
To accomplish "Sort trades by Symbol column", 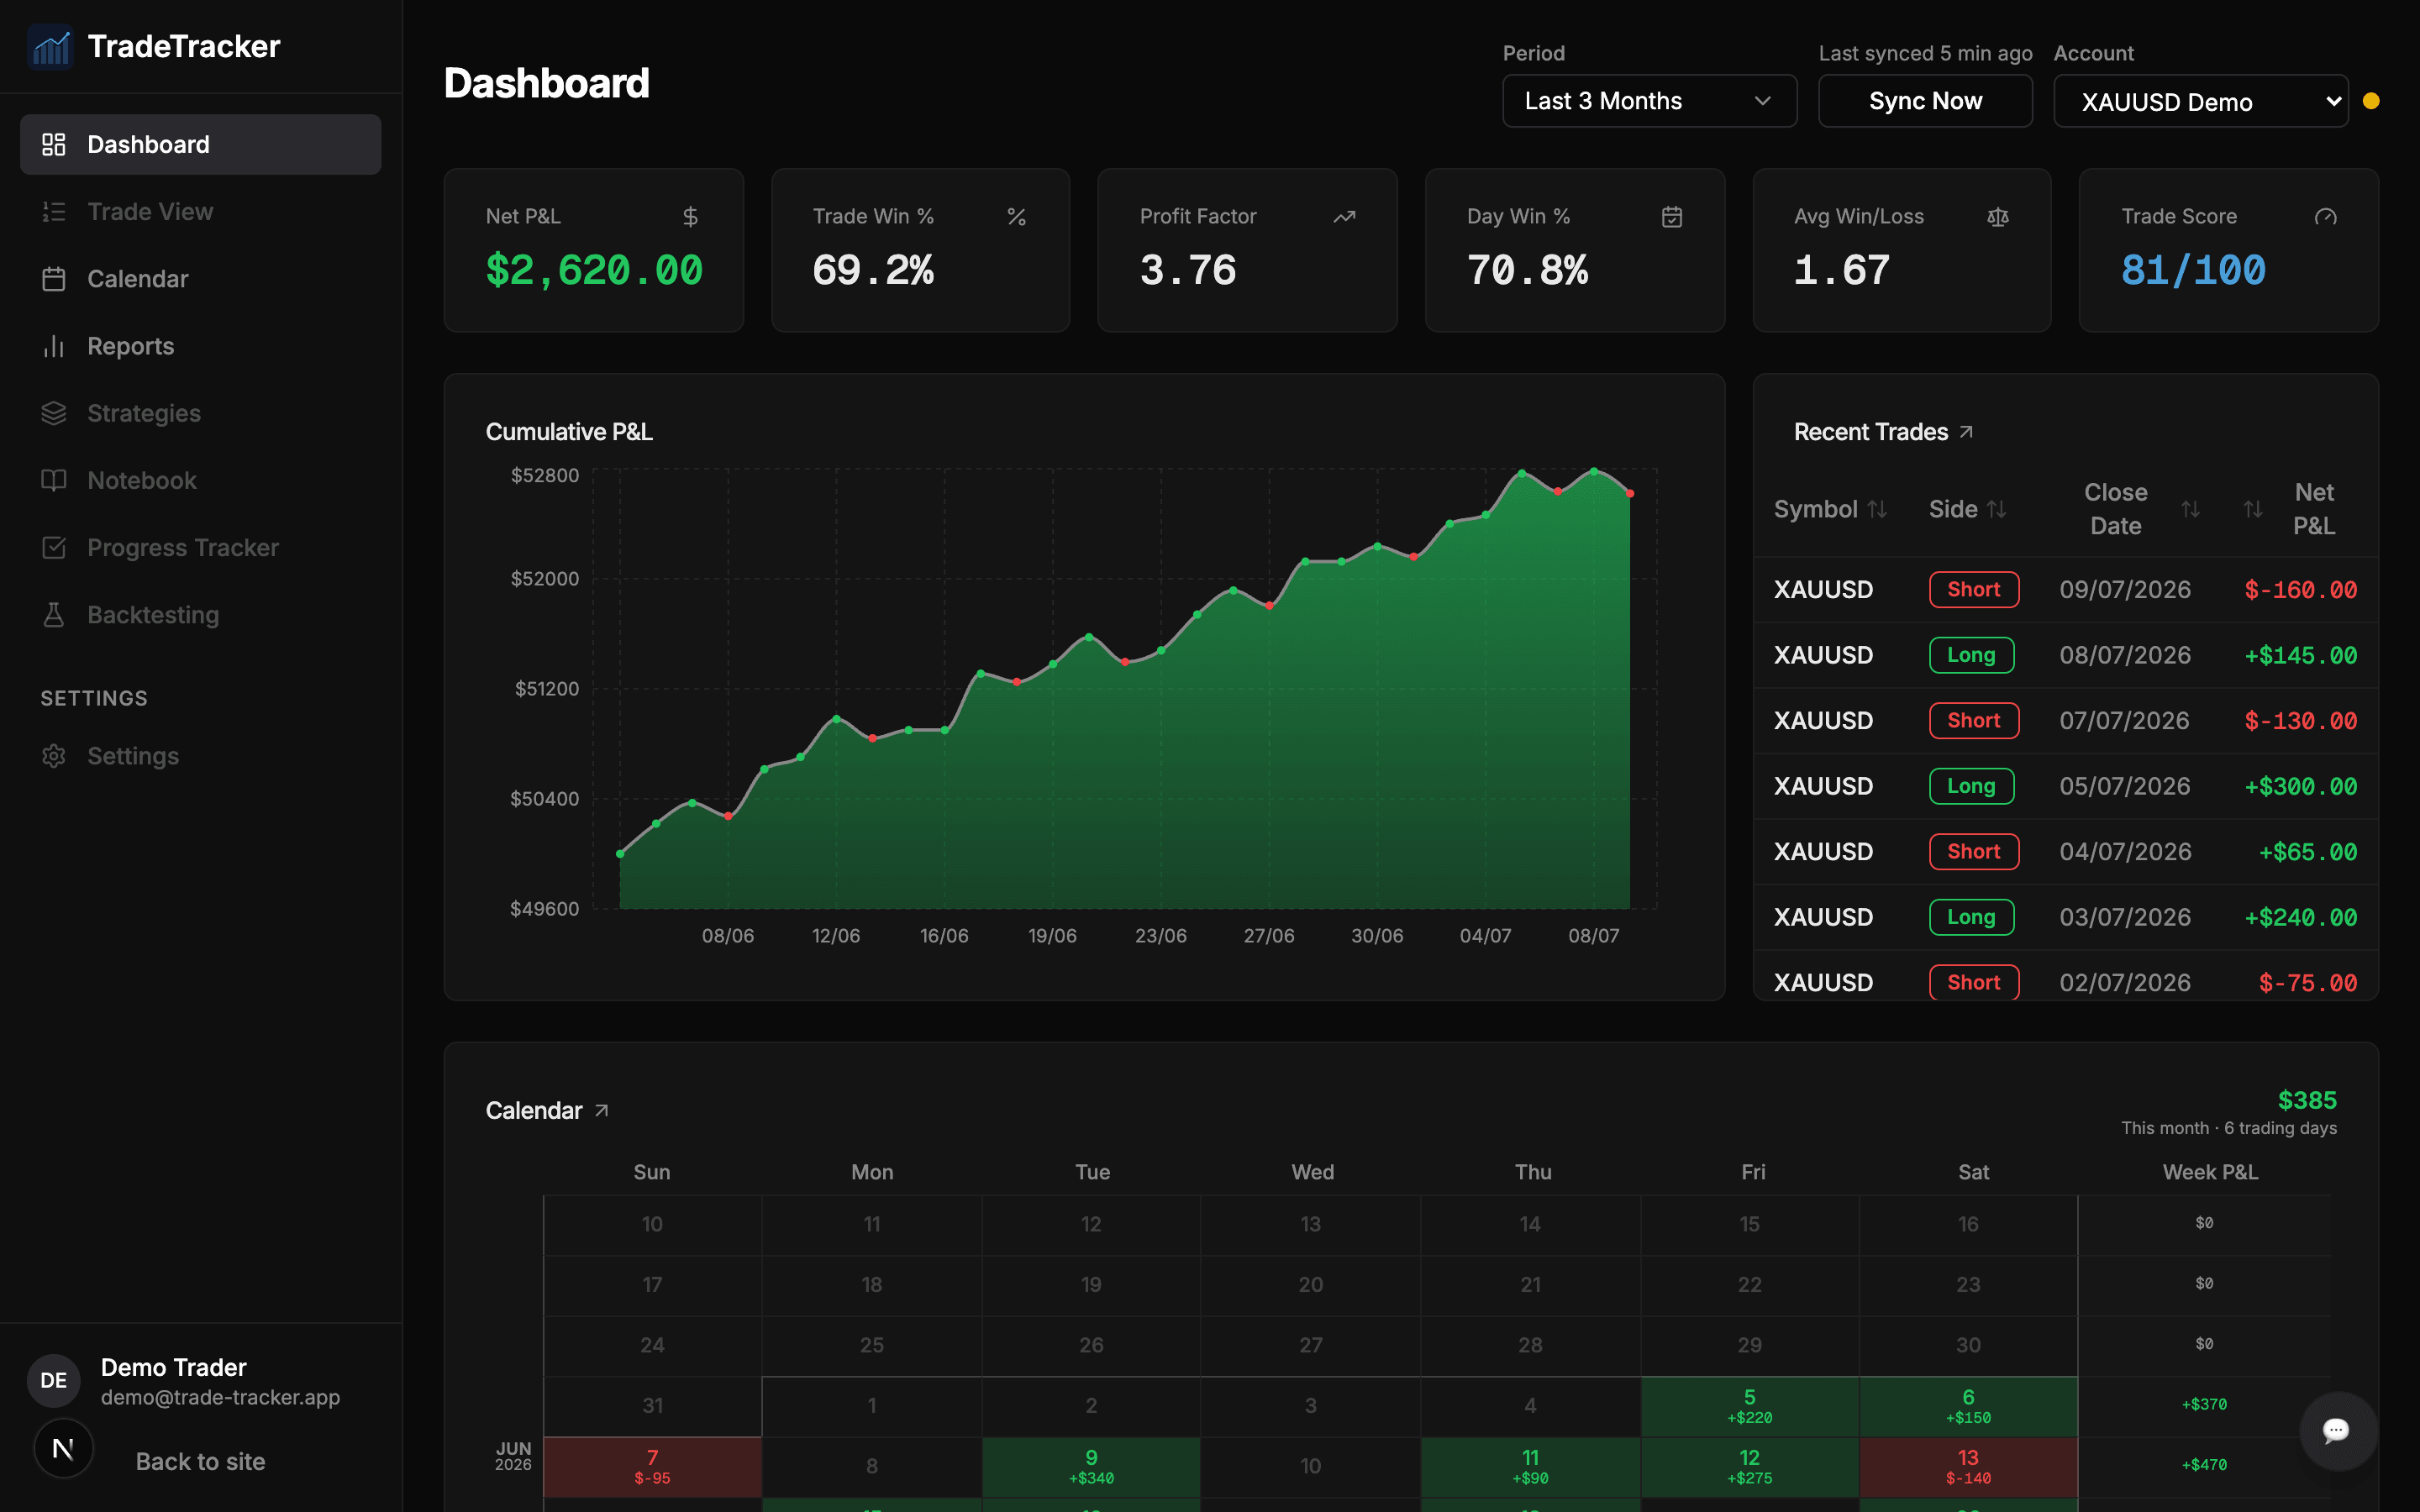I will click(1830, 509).
